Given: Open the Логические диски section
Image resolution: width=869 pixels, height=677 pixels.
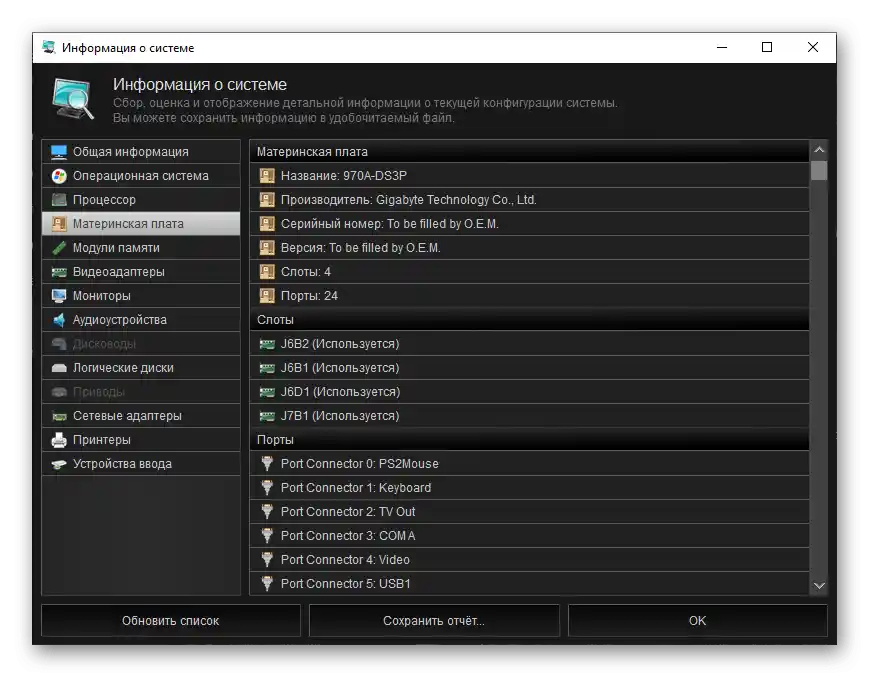Looking at the screenshot, I should click(x=141, y=368).
